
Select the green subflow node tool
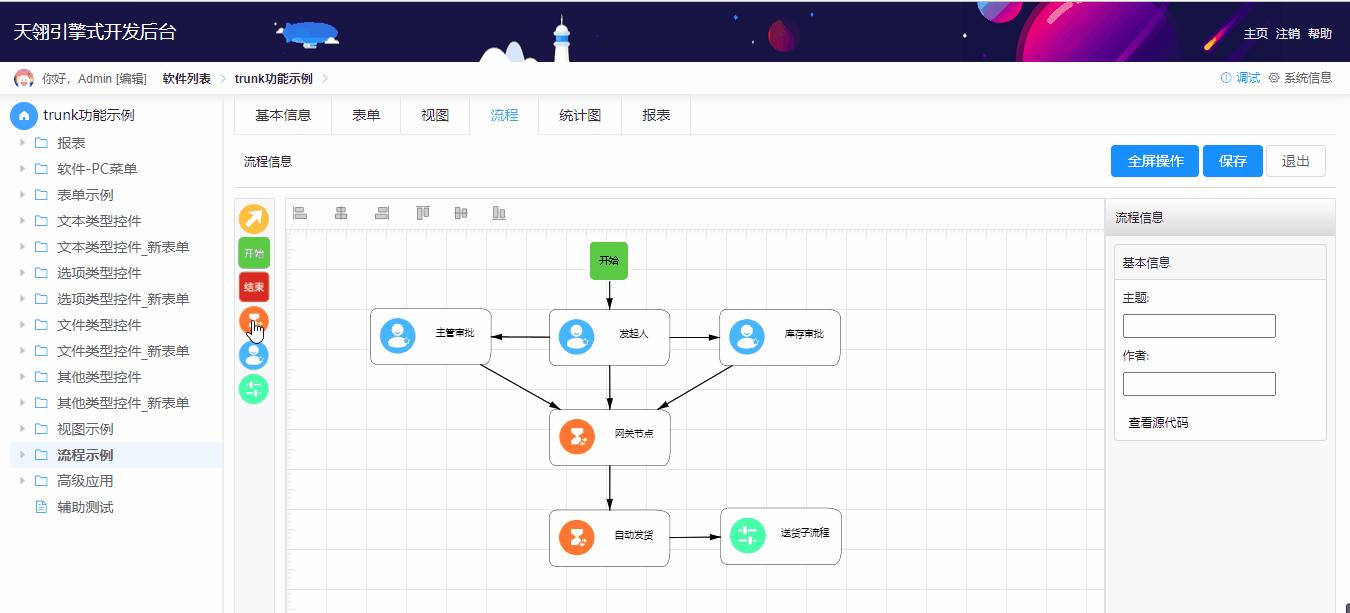(x=253, y=389)
